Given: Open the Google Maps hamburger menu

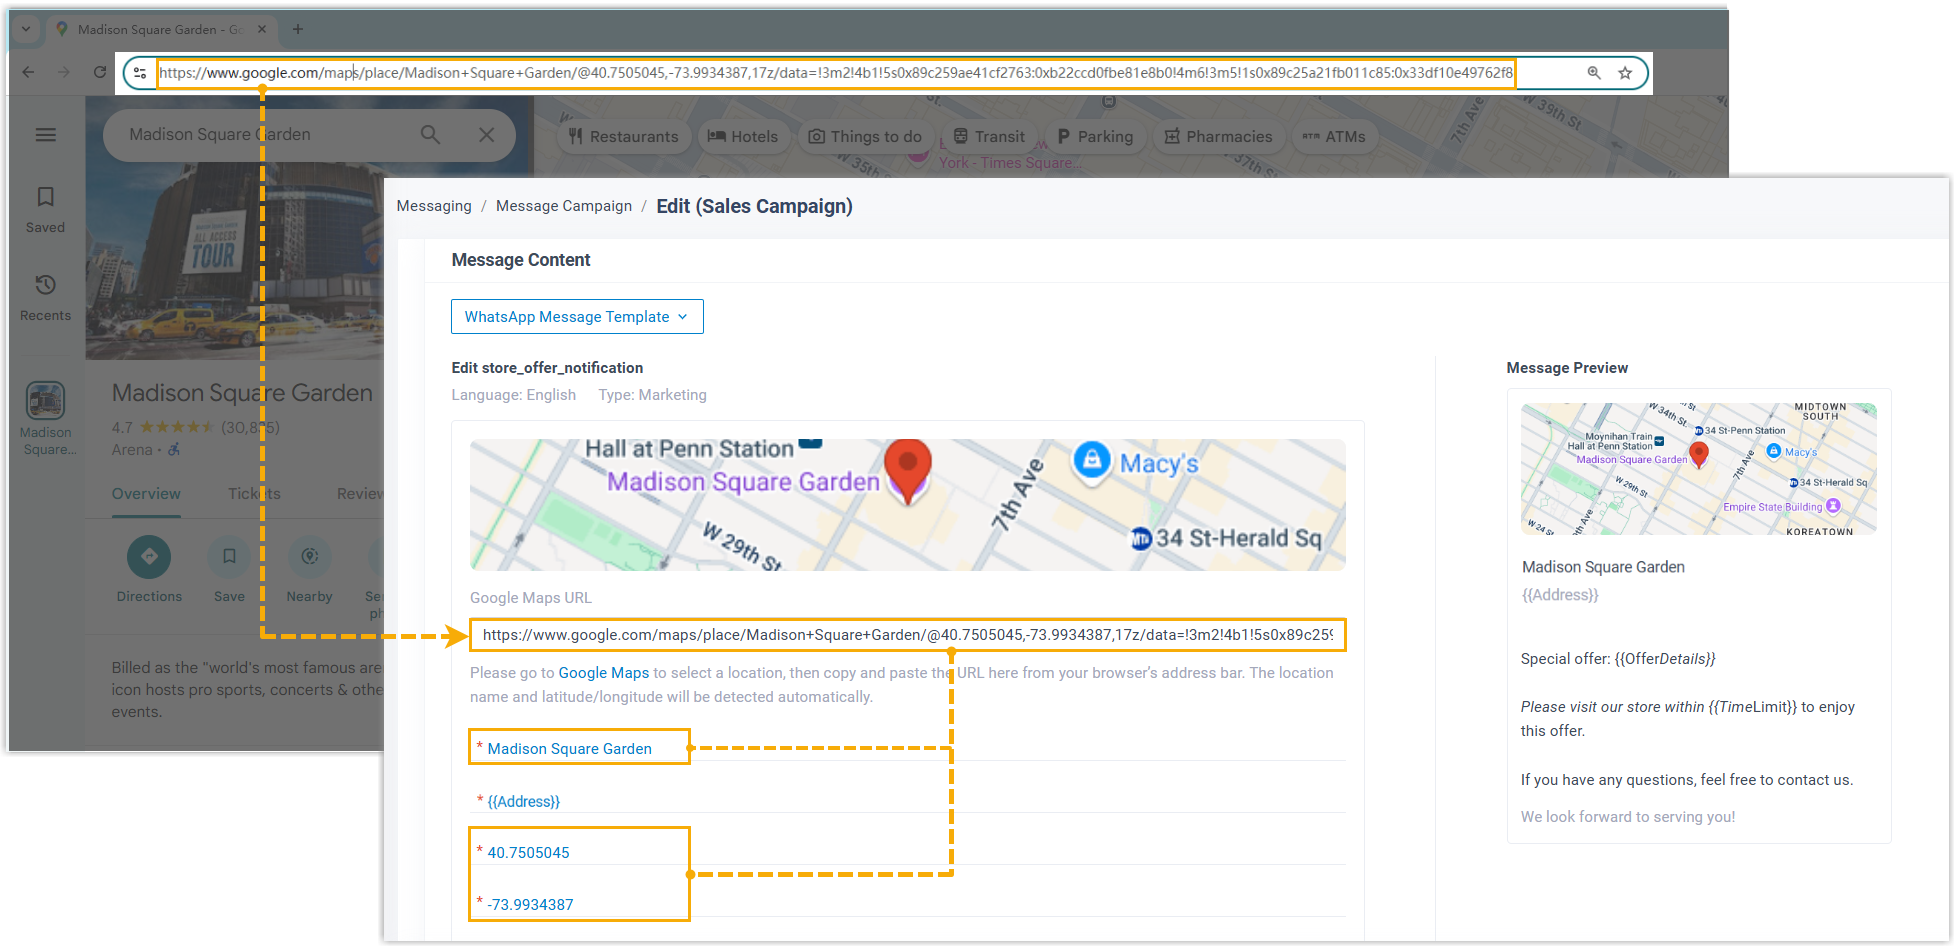Looking at the screenshot, I should click(x=46, y=135).
